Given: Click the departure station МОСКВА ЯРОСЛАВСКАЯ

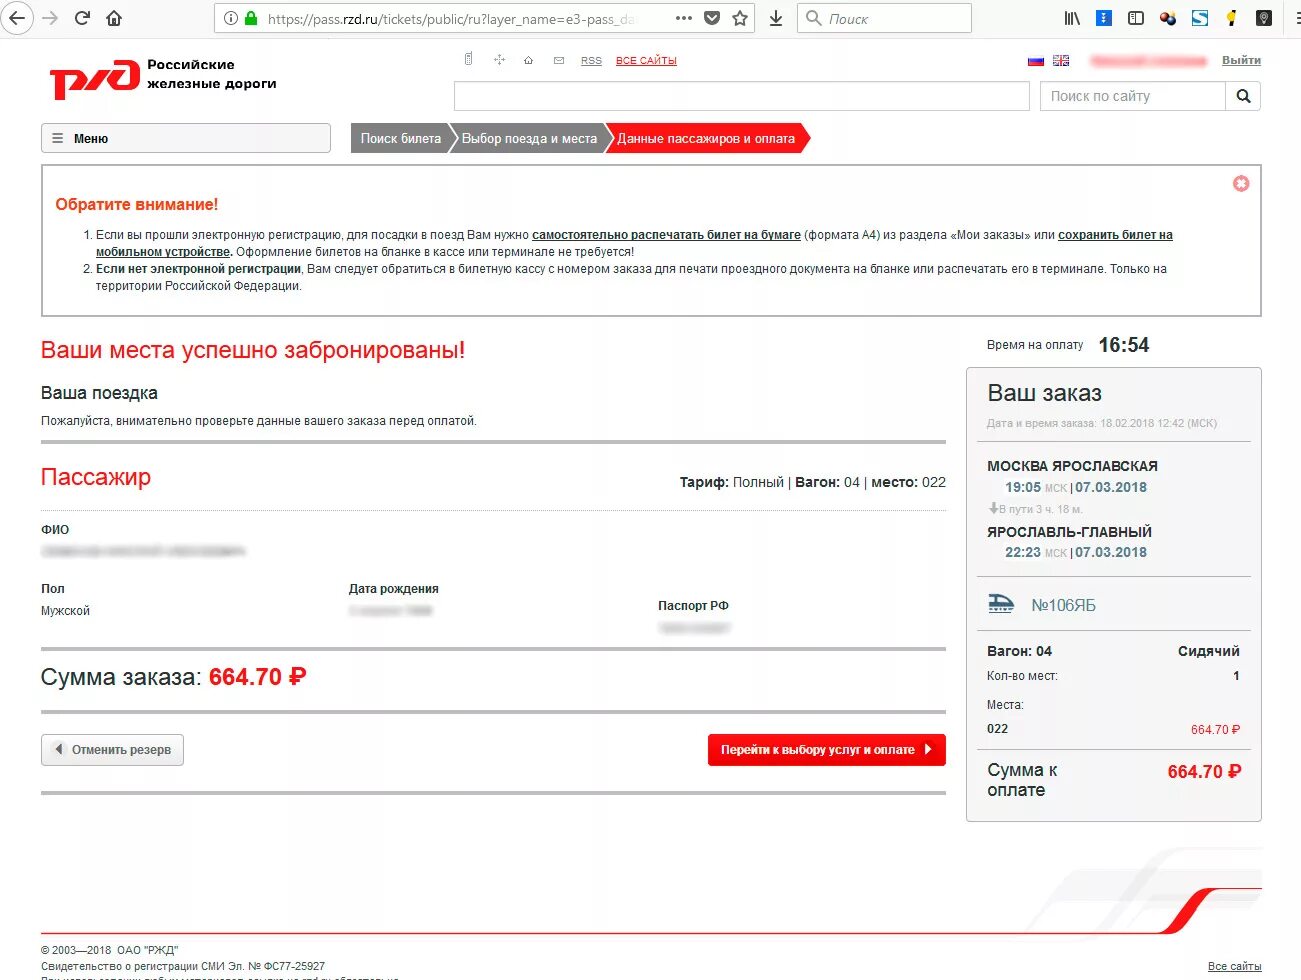Looking at the screenshot, I should (1072, 466).
